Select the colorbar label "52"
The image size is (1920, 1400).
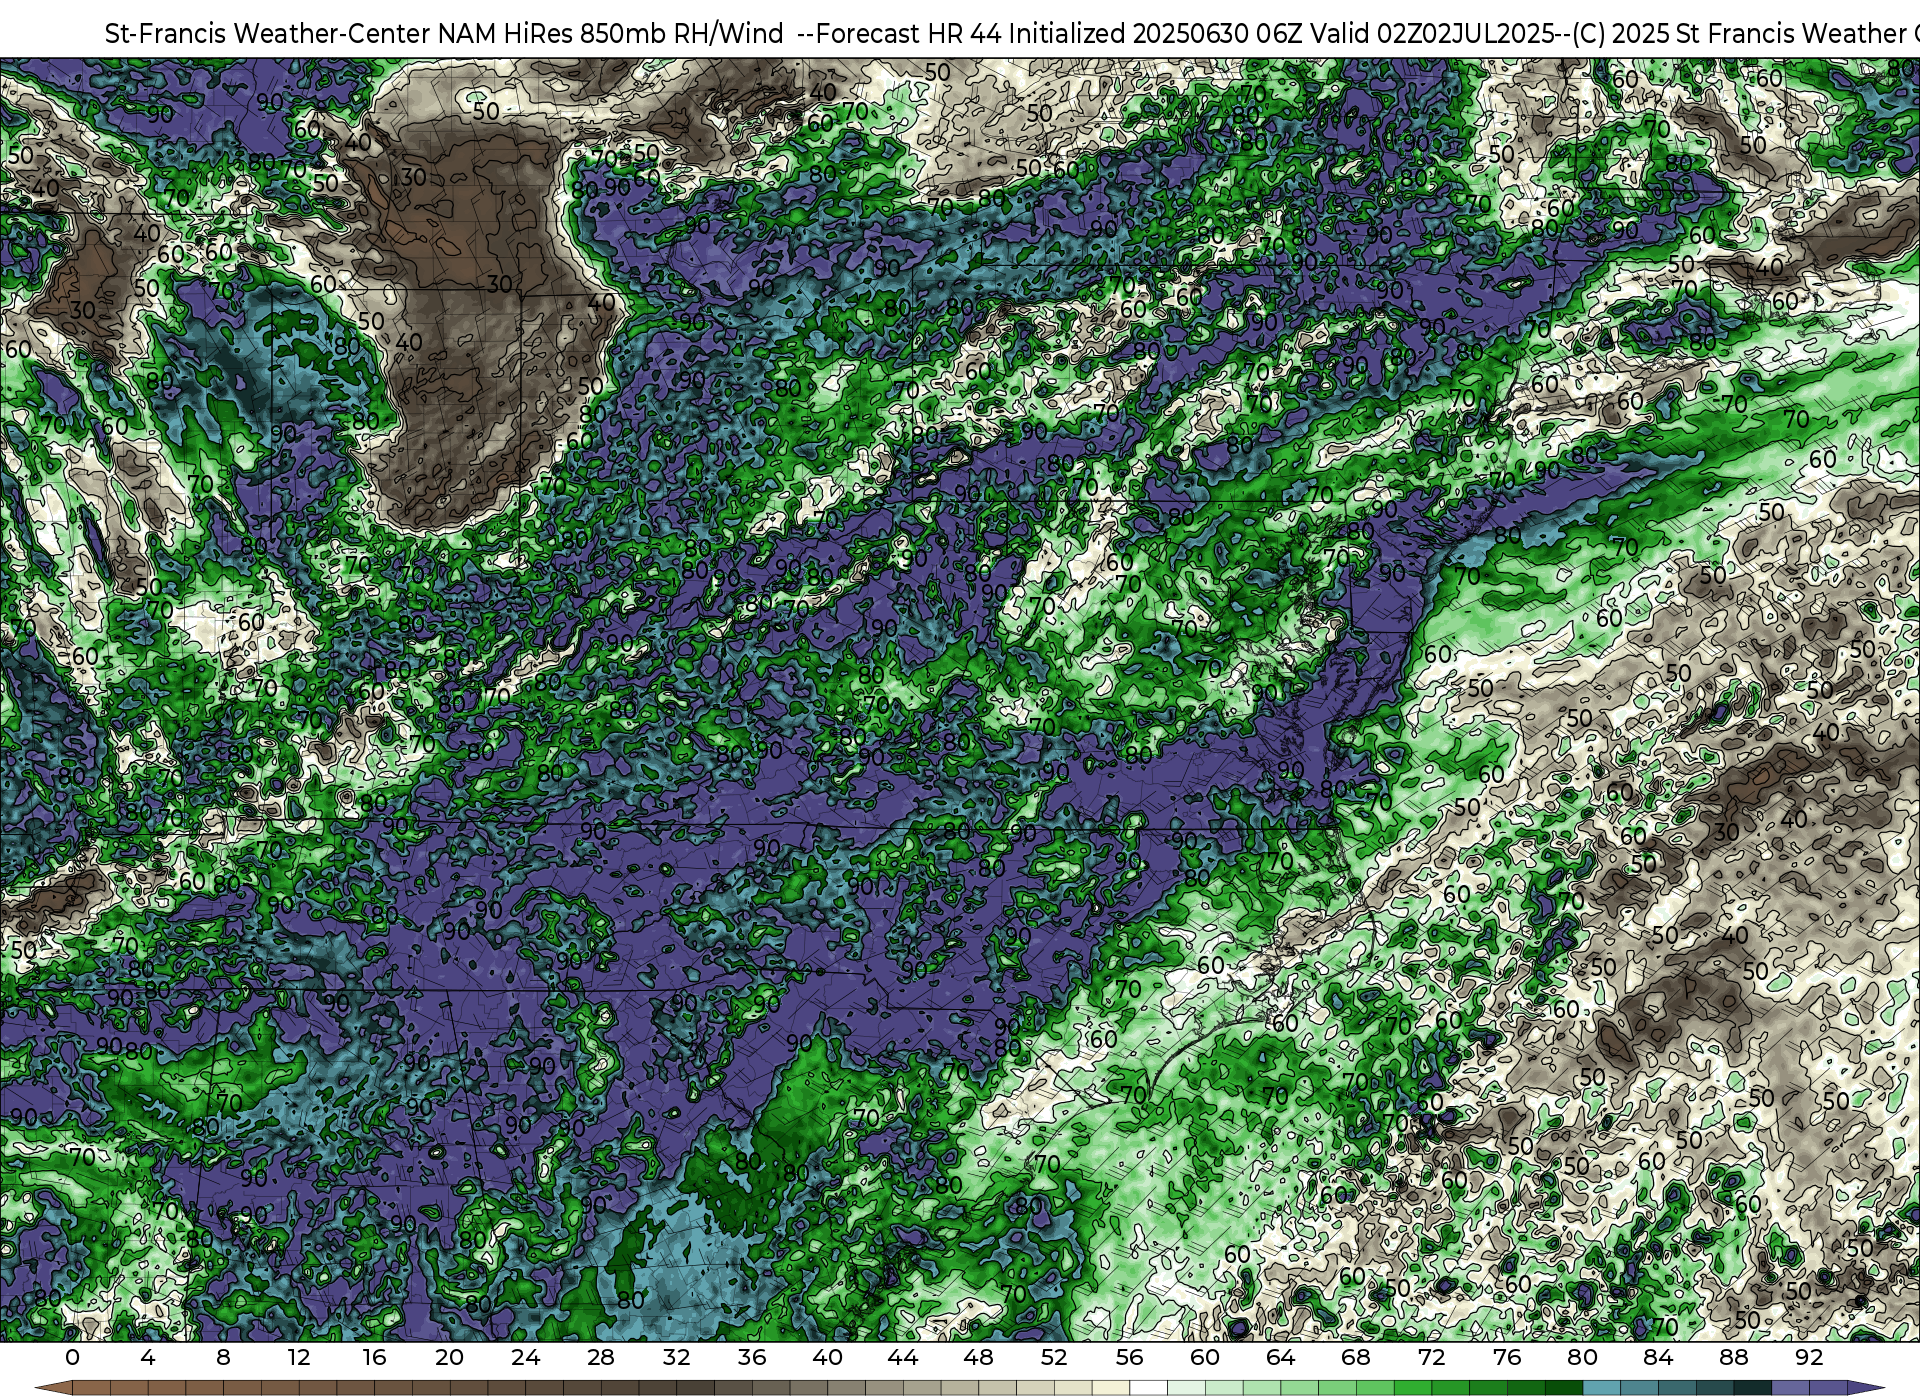pos(1054,1357)
